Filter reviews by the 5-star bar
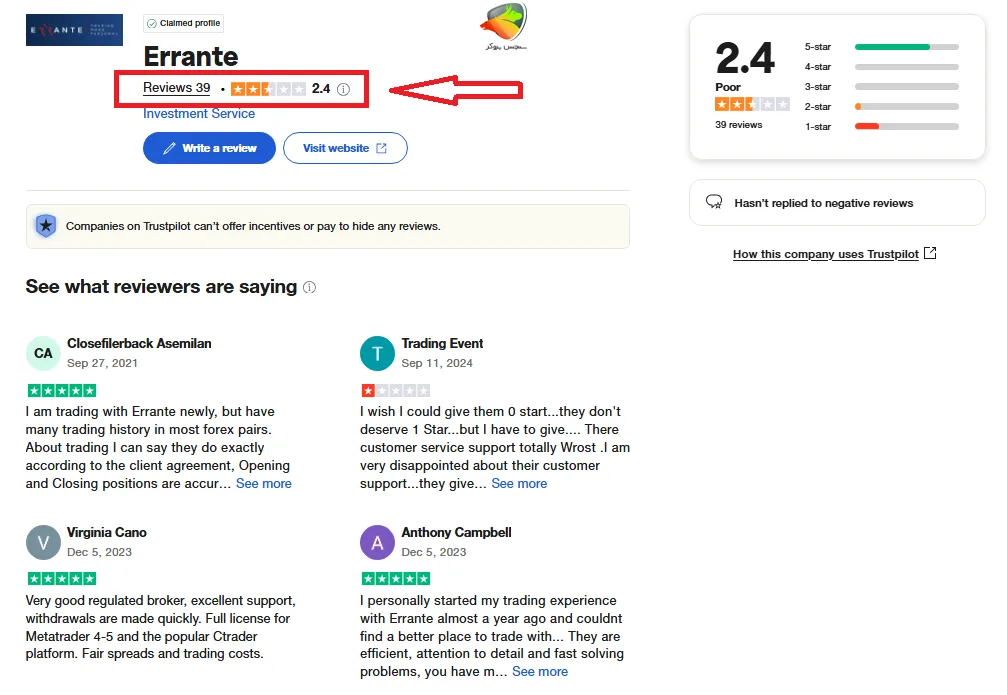Image resolution: width=1007 pixels, height=695 pixels. 906,47
